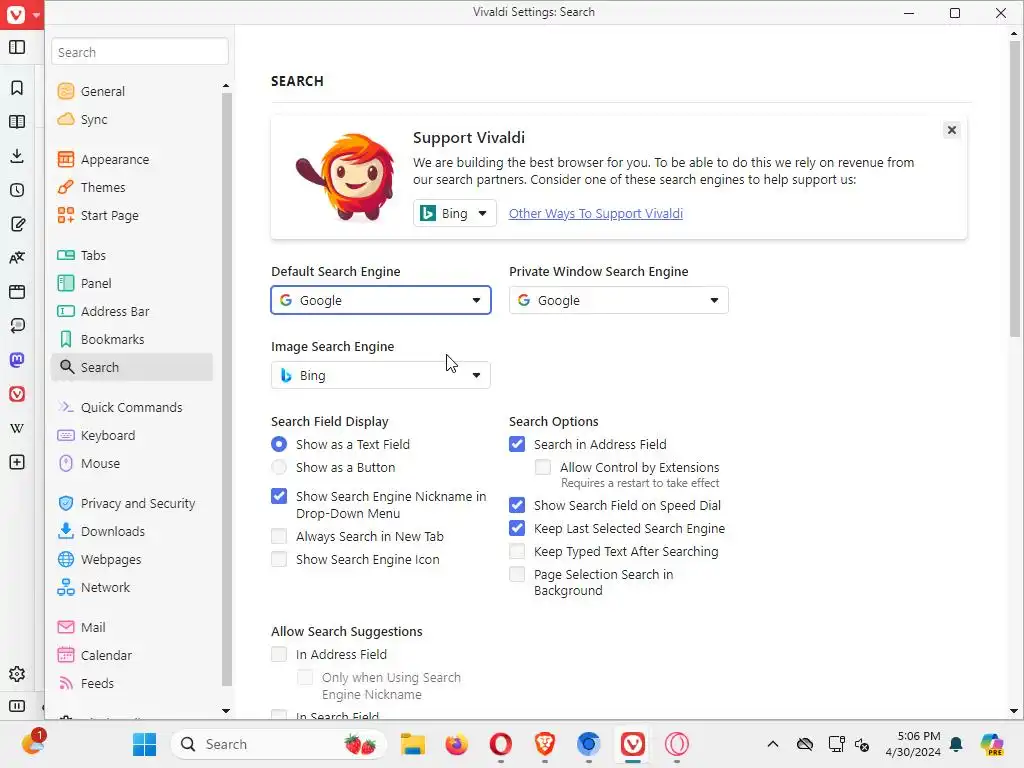Enable Show Search Engine Icon
The width and height of the screenshot is (1024, 768).
[x=279, y=559]
